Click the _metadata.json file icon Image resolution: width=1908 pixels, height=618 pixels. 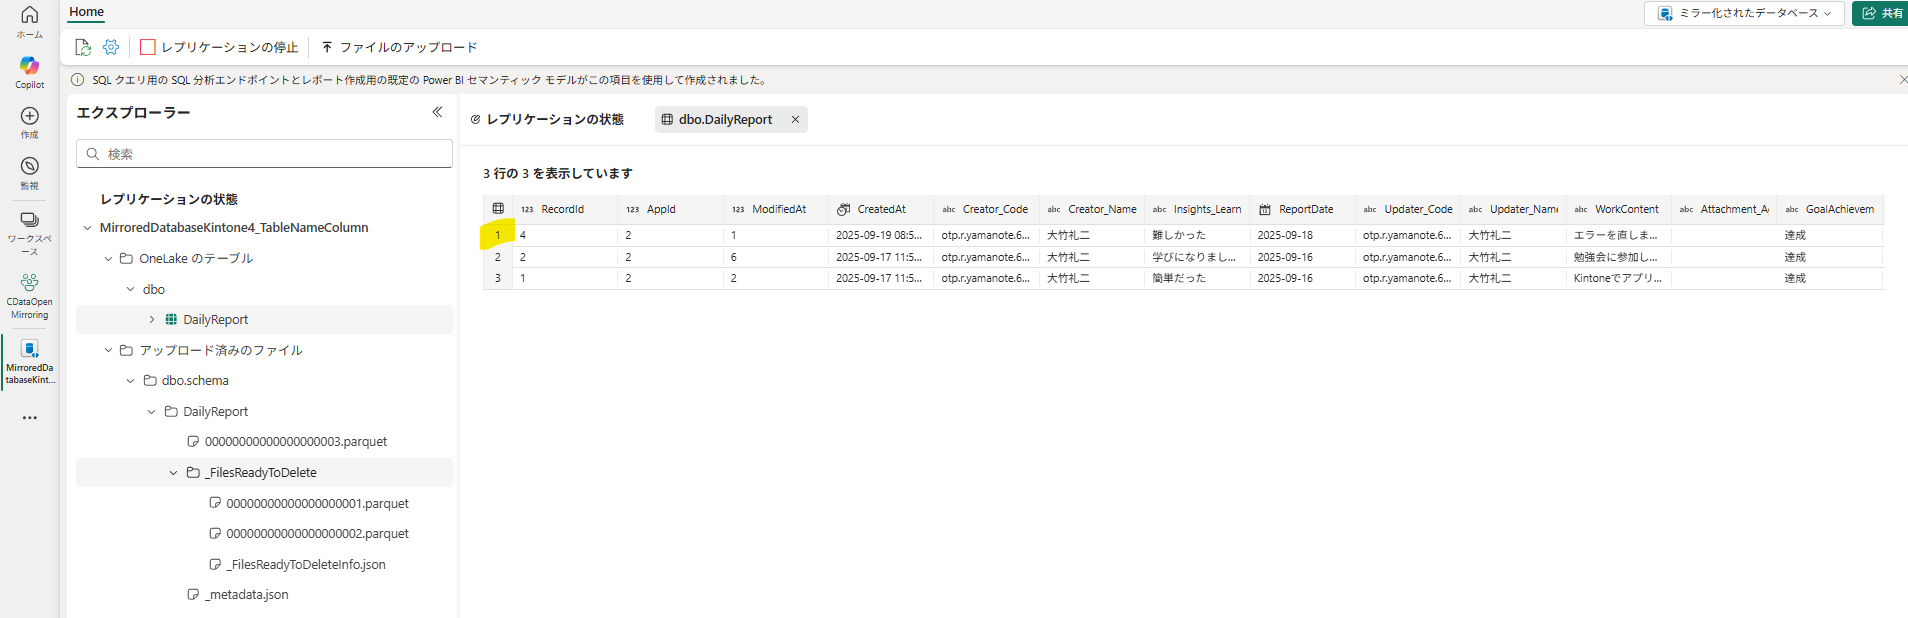click(x=193, y=594)
